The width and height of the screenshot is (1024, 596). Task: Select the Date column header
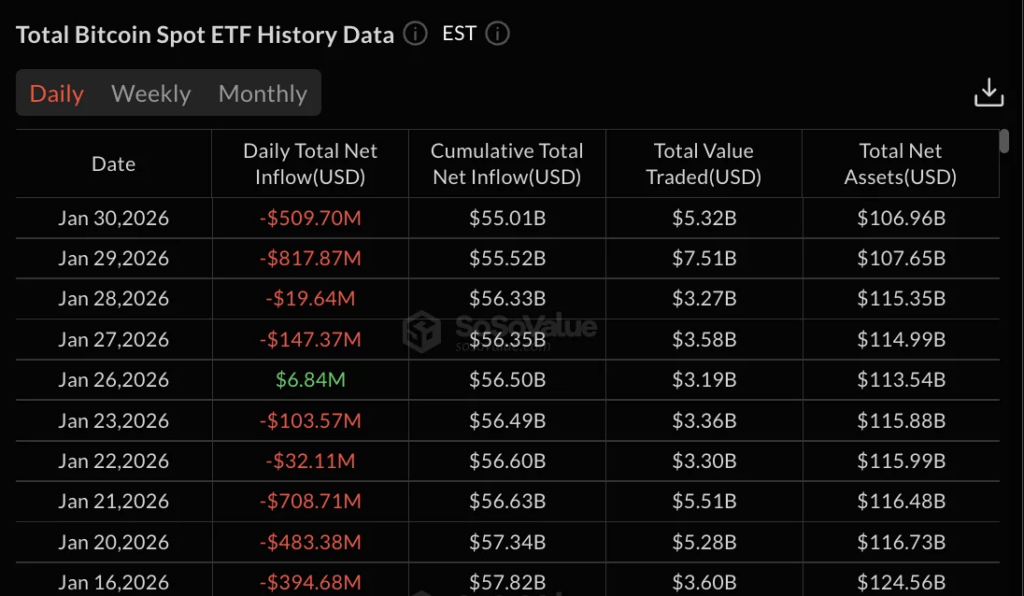pyautogui.click(x=112, y=163)
